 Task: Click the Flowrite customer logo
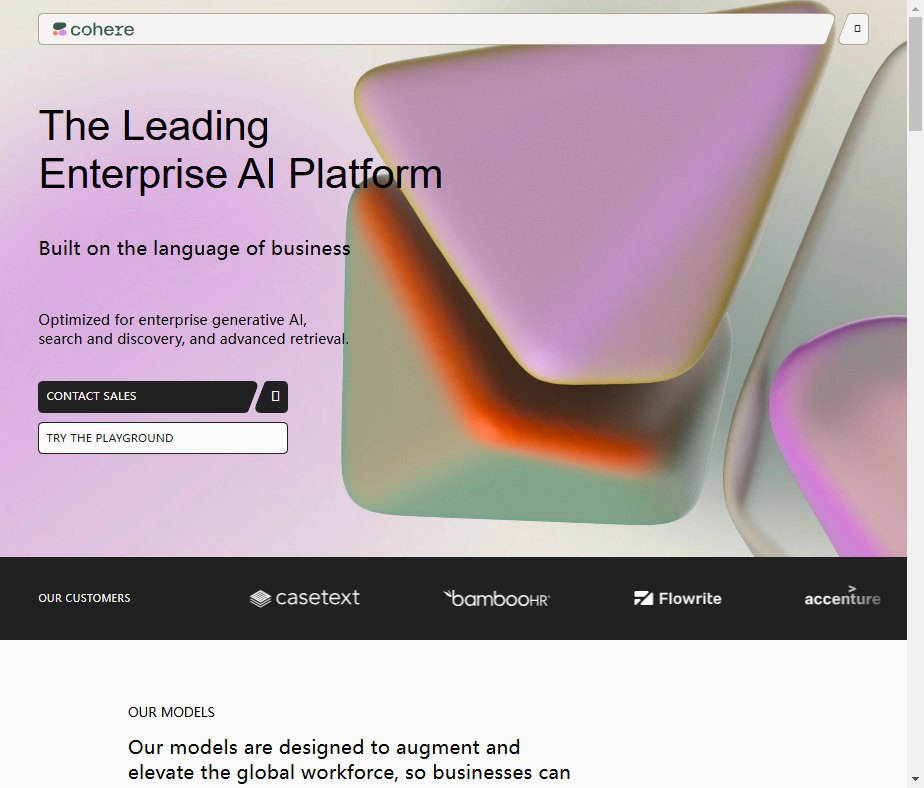678,598
